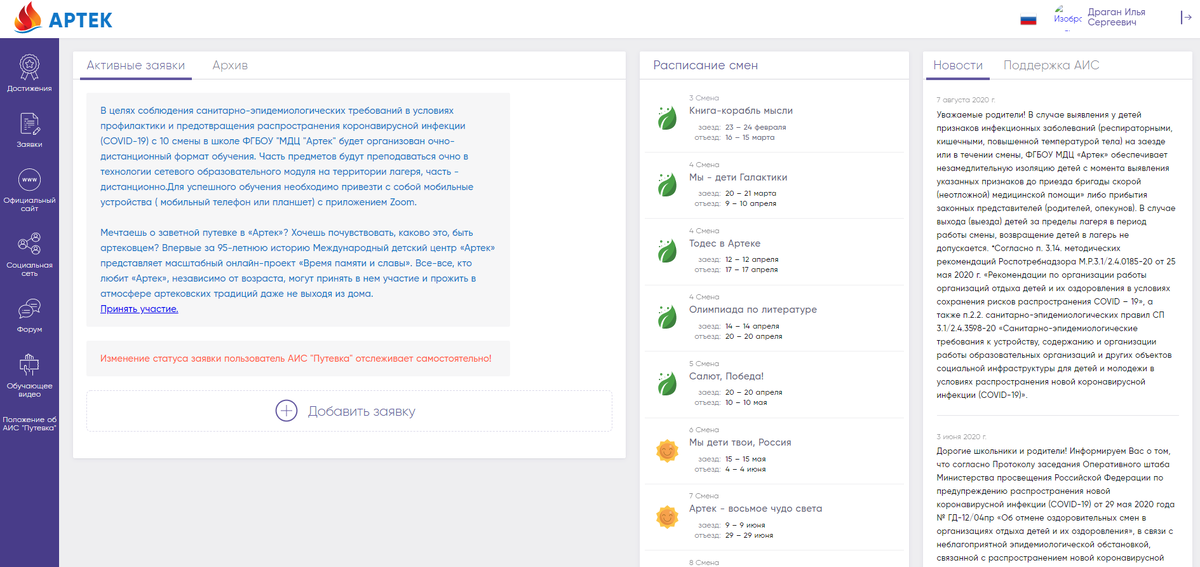Click the 7 Смена label
Image resolution: width=1200 pixels, height=567 pixels.
point(704,496)
